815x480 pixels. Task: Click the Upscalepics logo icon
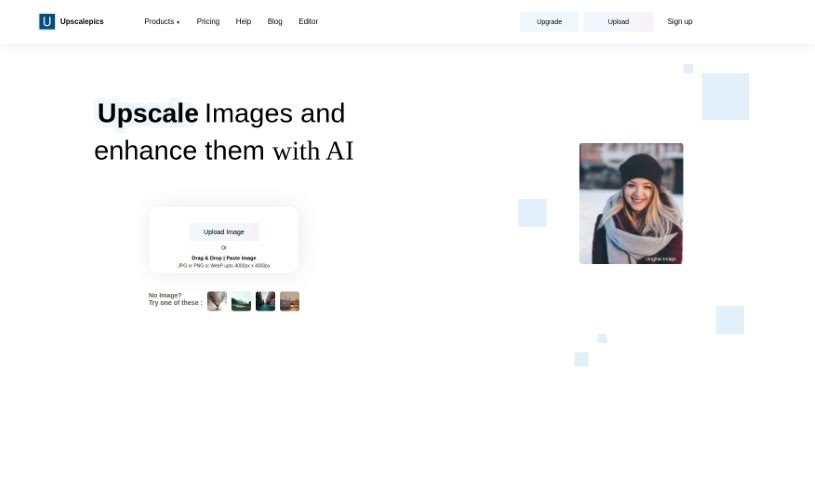pos(47,21)
